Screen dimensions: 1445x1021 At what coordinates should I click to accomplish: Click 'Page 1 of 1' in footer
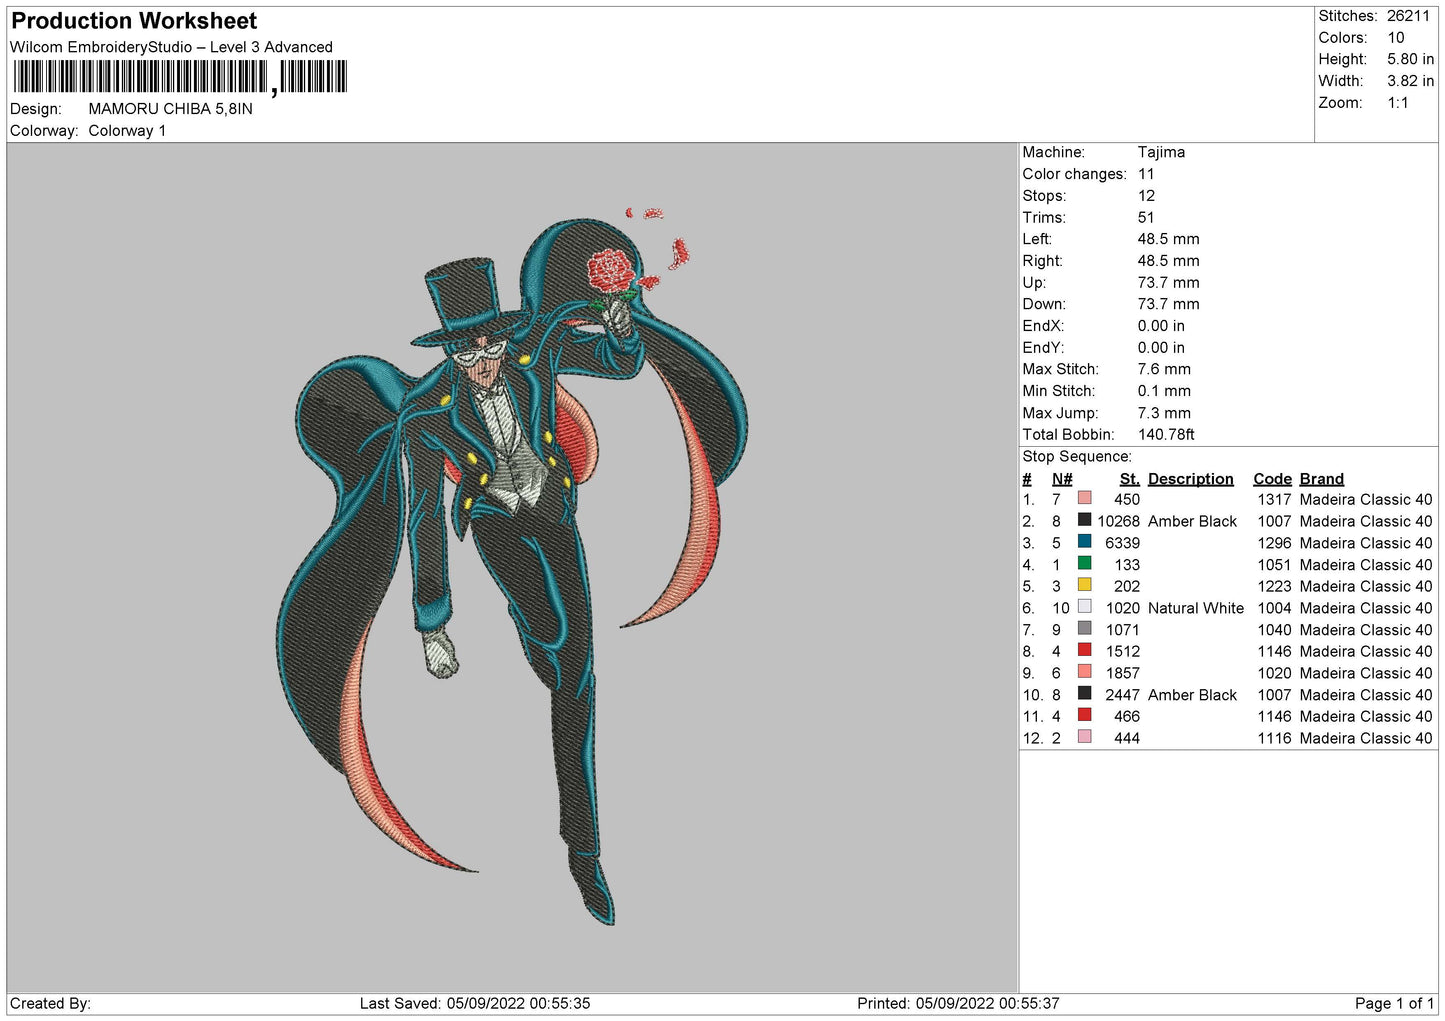pyautogui.click(x=1394, y=1003)
